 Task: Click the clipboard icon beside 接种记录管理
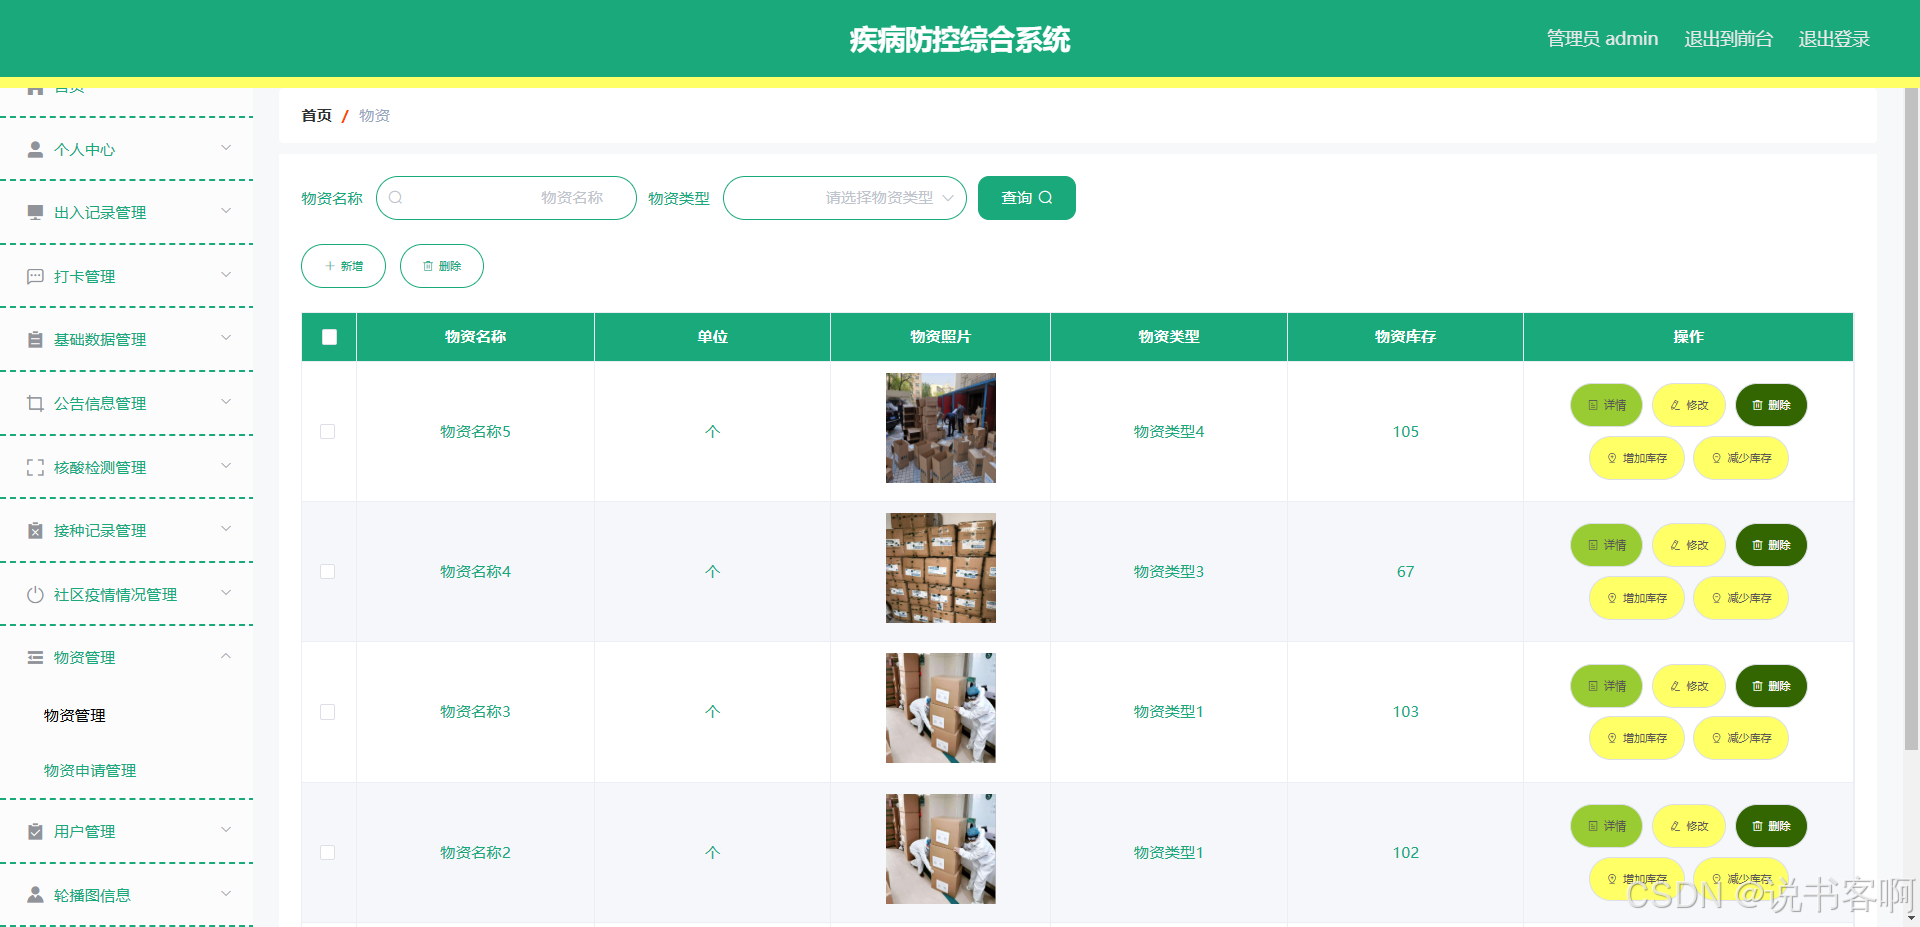click(x=35, y=530)
